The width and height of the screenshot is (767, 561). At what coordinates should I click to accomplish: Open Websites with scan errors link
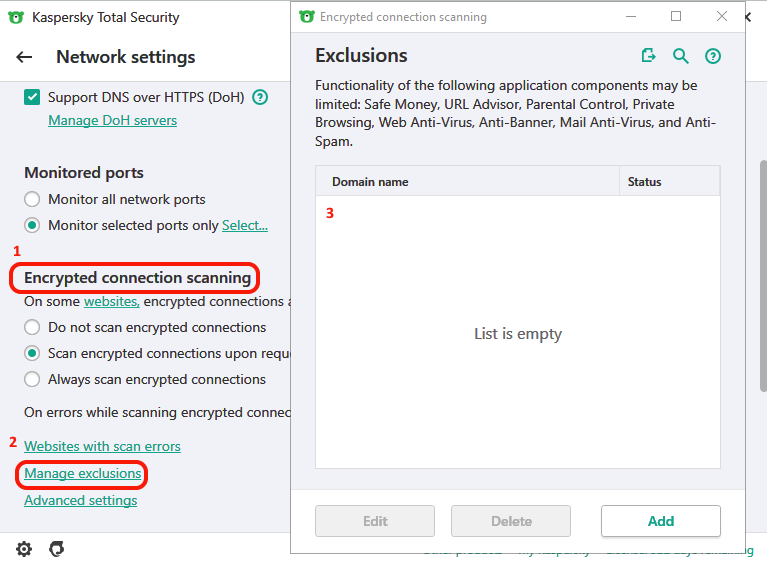click(x=102, y=446)
